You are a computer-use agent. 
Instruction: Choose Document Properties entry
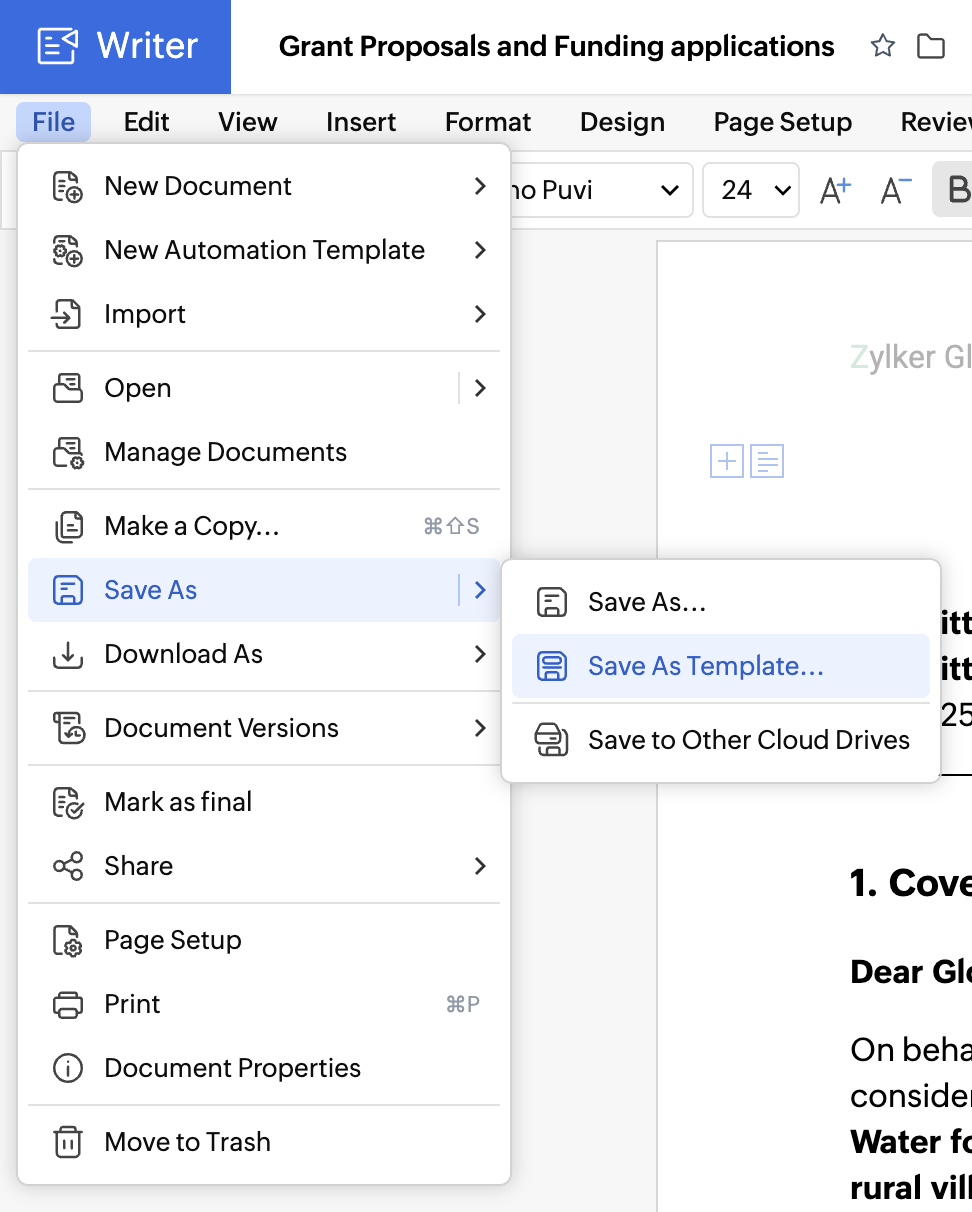click(x=264, y=1068)
